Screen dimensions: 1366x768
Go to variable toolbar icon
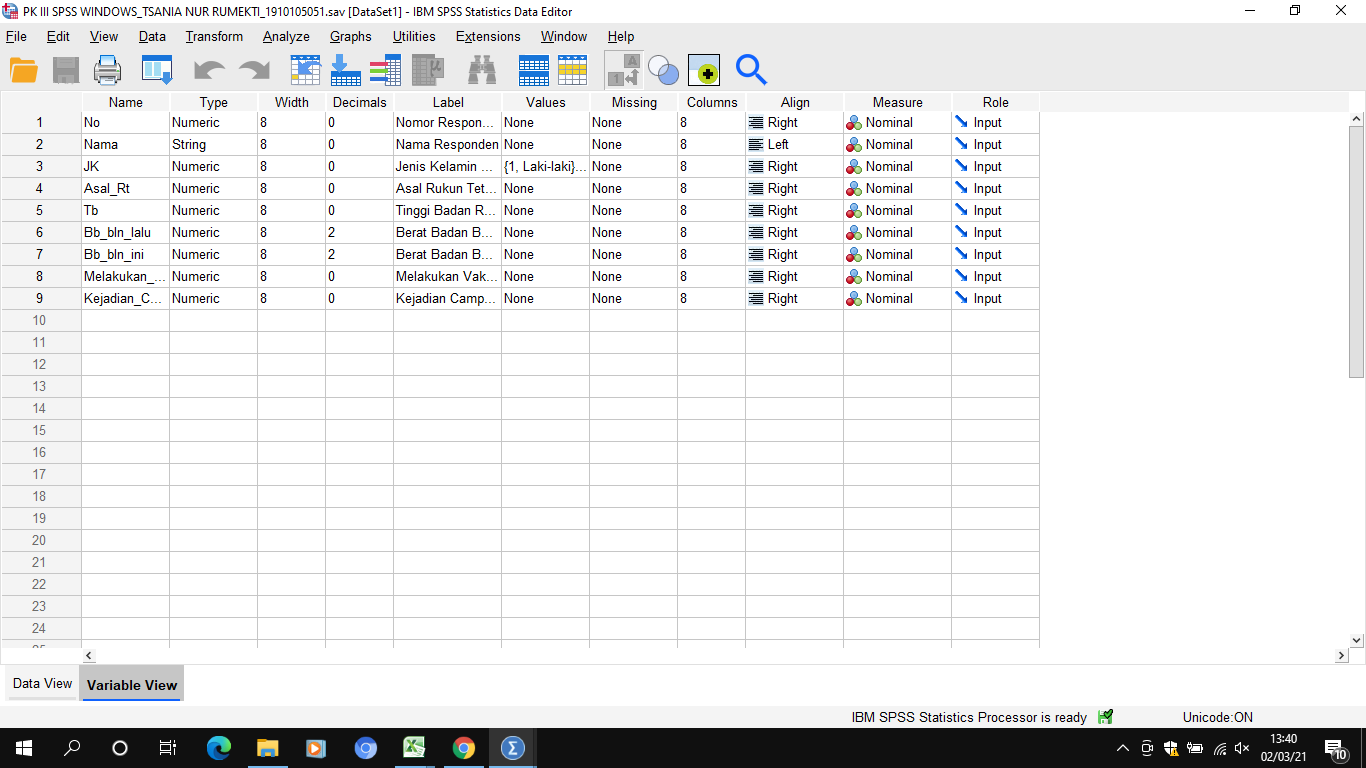pyautogui.click(x=345, y=70)
